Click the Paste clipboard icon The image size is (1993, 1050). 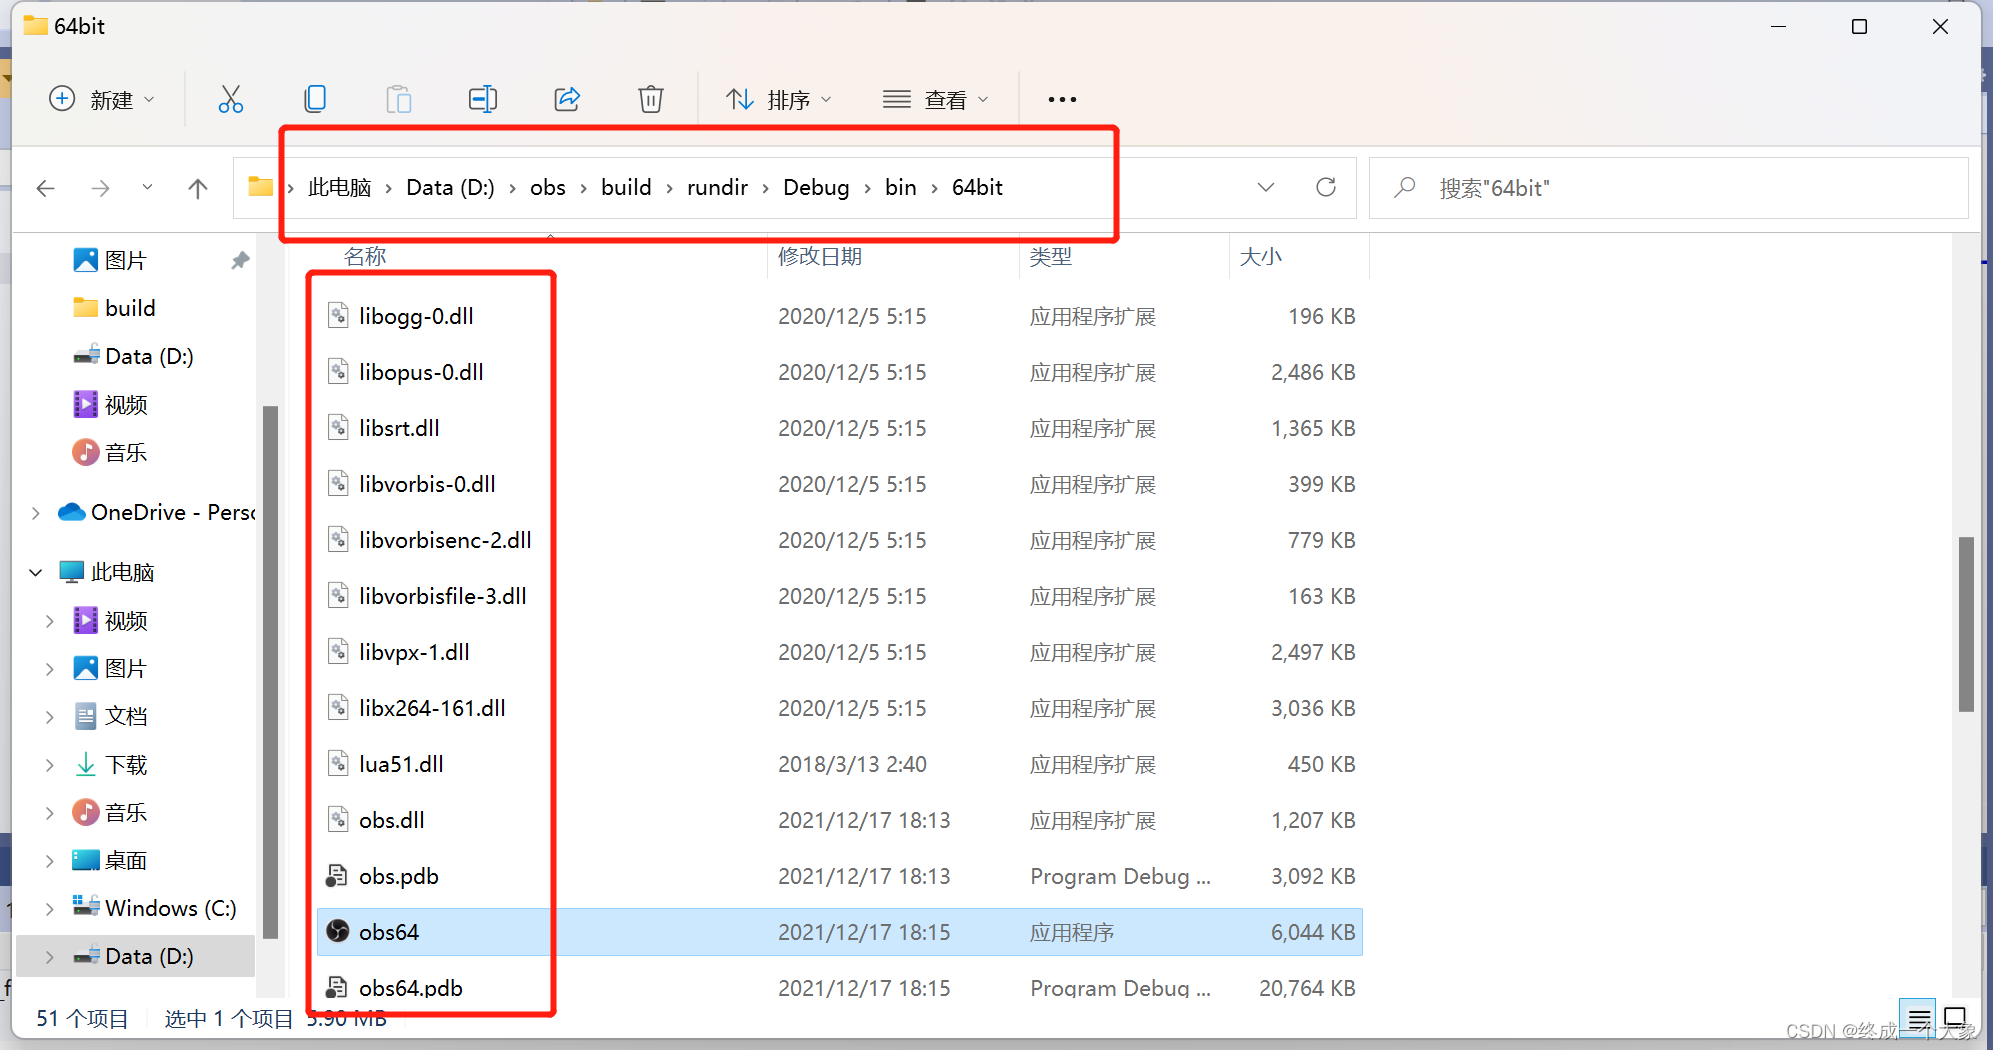pos(399,99)
